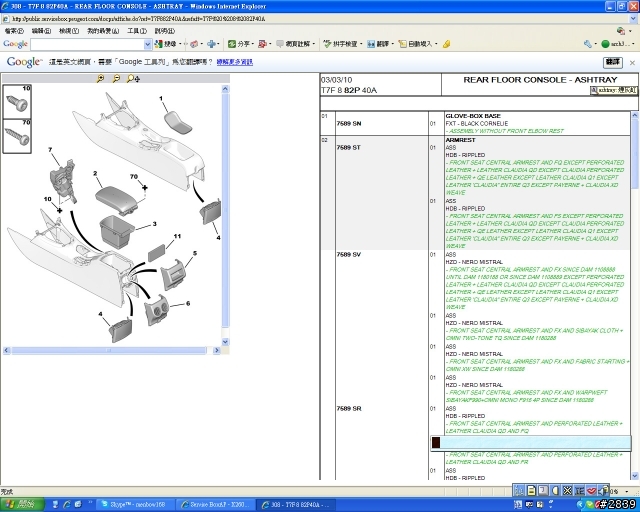This screenshot has height=512, width=640.
Task: Click part reference 7589 SR
Action: click(x=349, y=408)
